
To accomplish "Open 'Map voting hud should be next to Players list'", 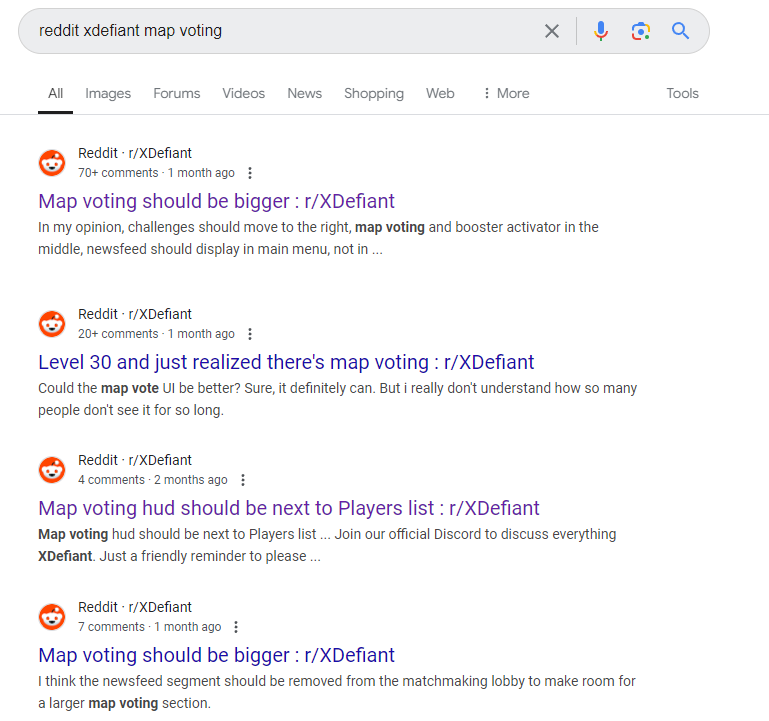I will click(x=289, y=509).
